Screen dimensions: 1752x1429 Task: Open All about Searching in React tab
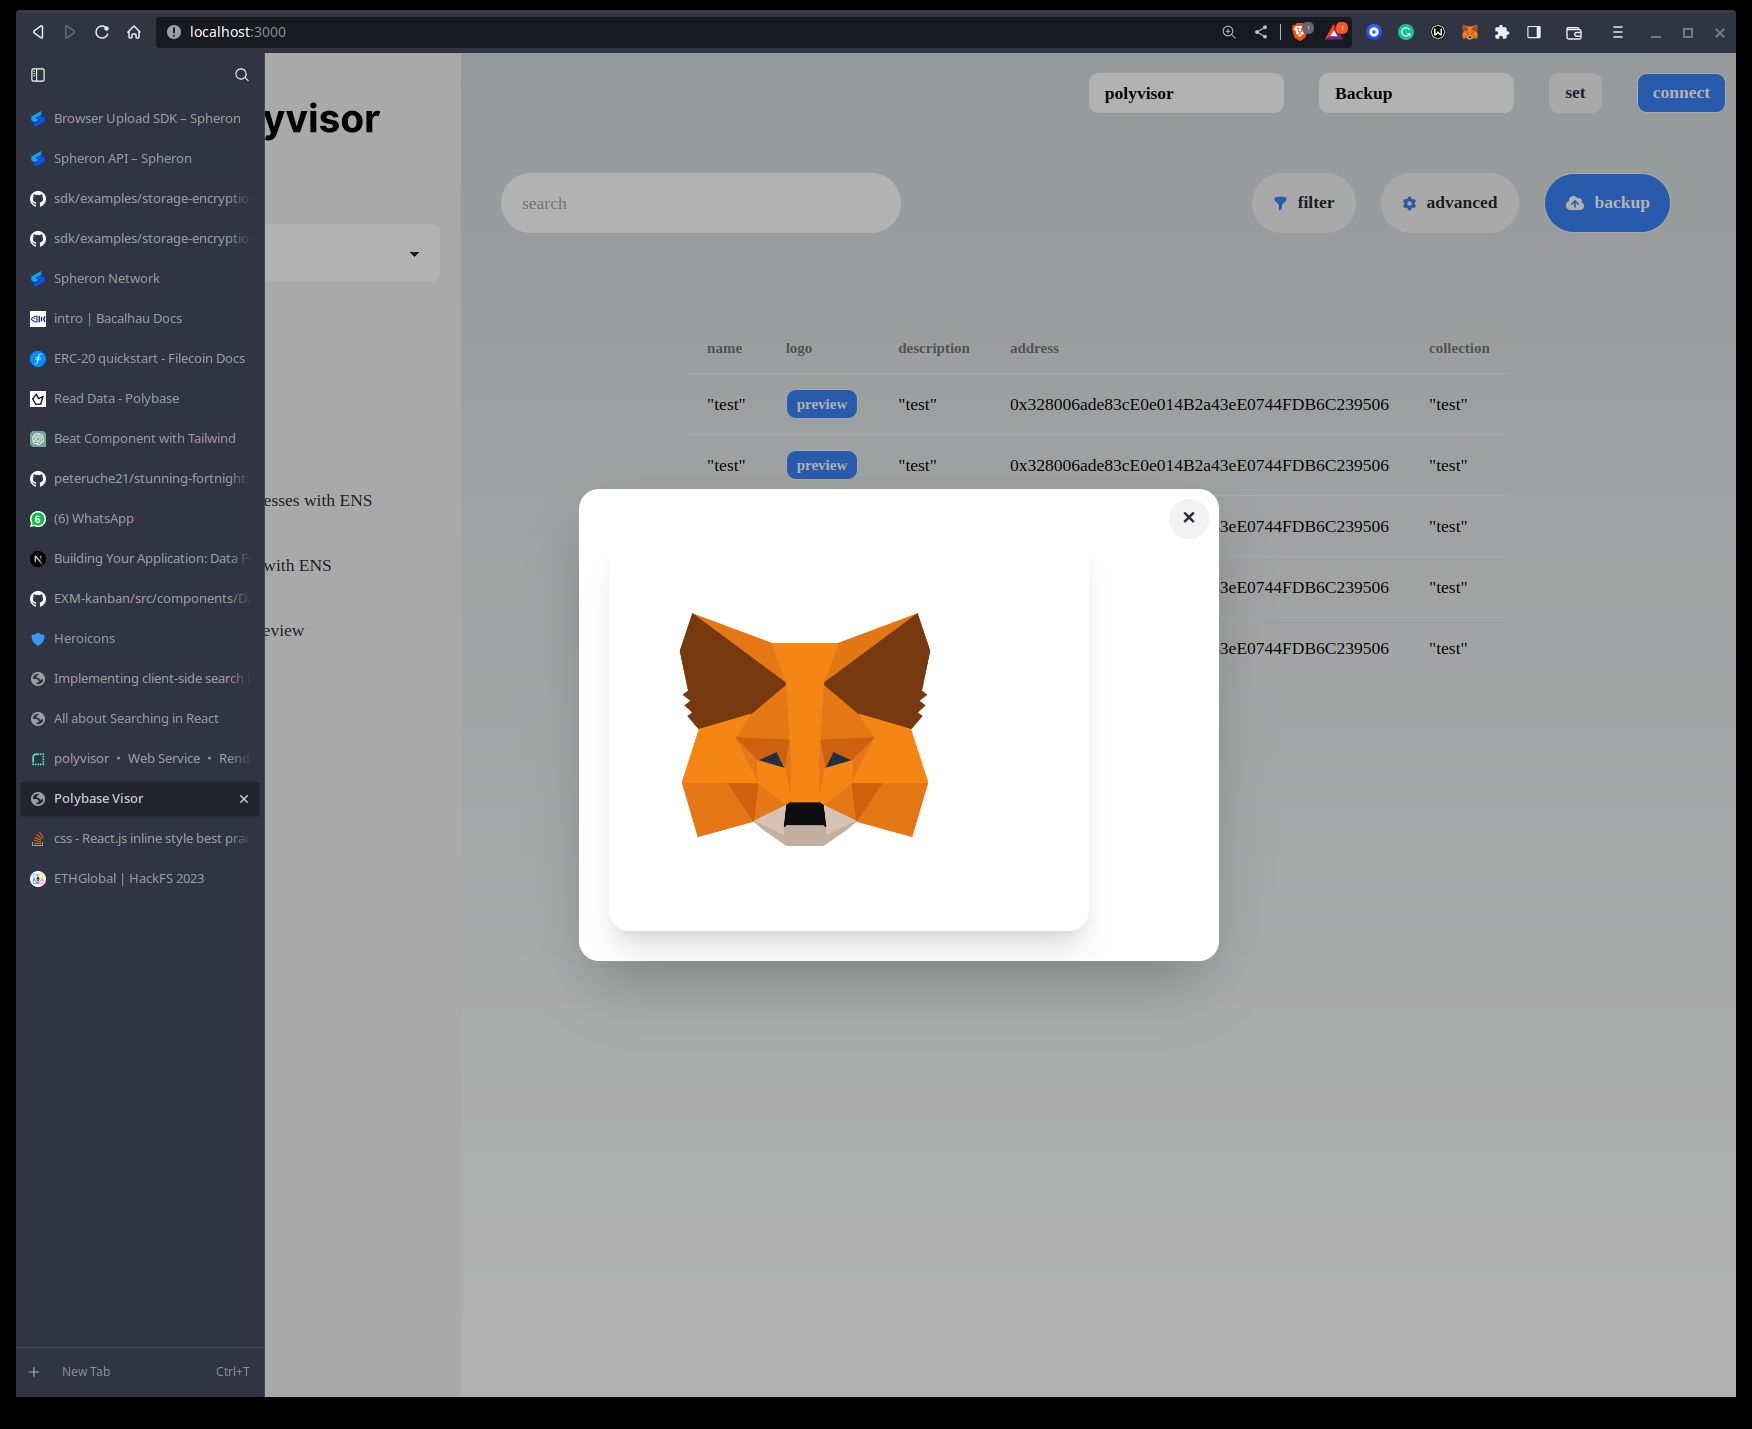(x=140, y=718)
